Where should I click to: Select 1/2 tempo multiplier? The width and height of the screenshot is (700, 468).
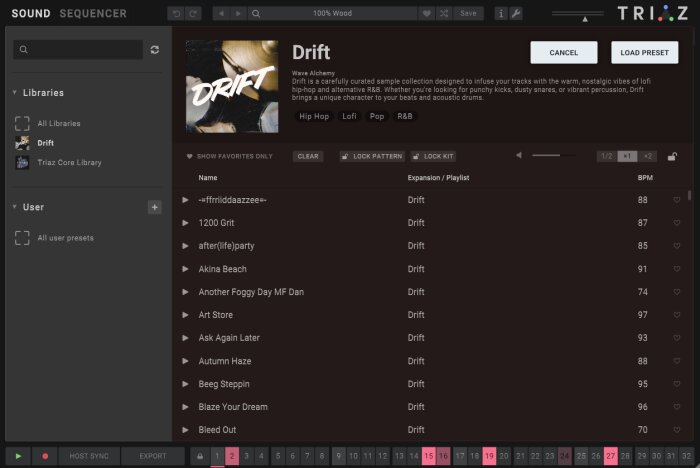click(607, 156)
